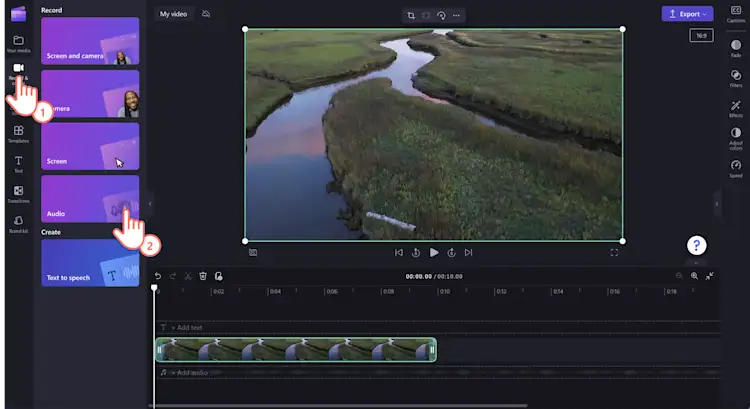Click Add audio on the timeline
Screen dimensions: 750x409
coord(189,372)
